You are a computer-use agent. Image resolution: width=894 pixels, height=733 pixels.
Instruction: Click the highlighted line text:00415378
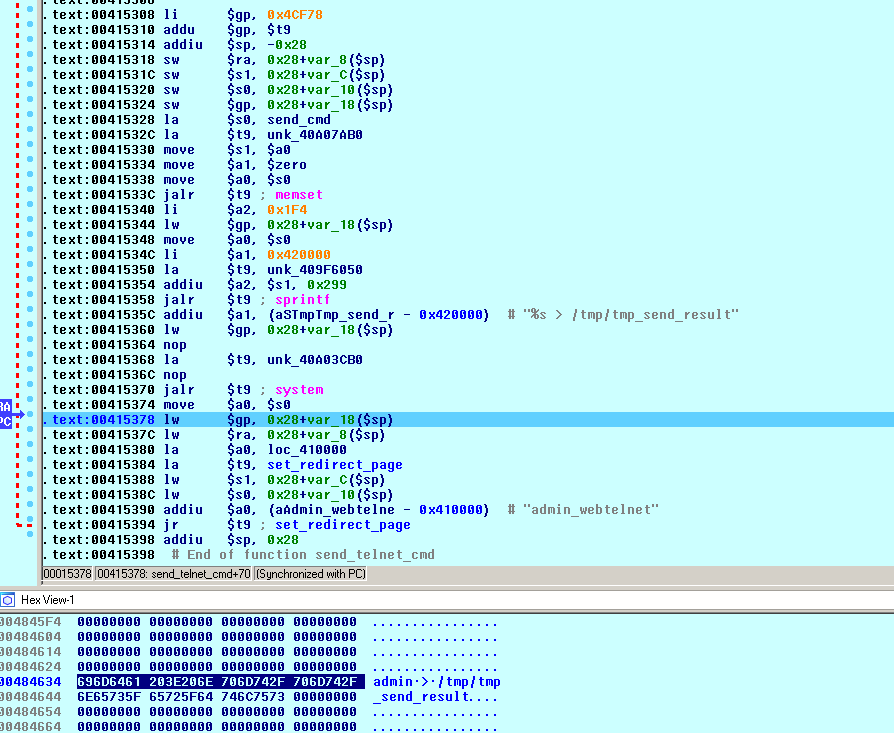pyautogui.click(x=468, y=420)
